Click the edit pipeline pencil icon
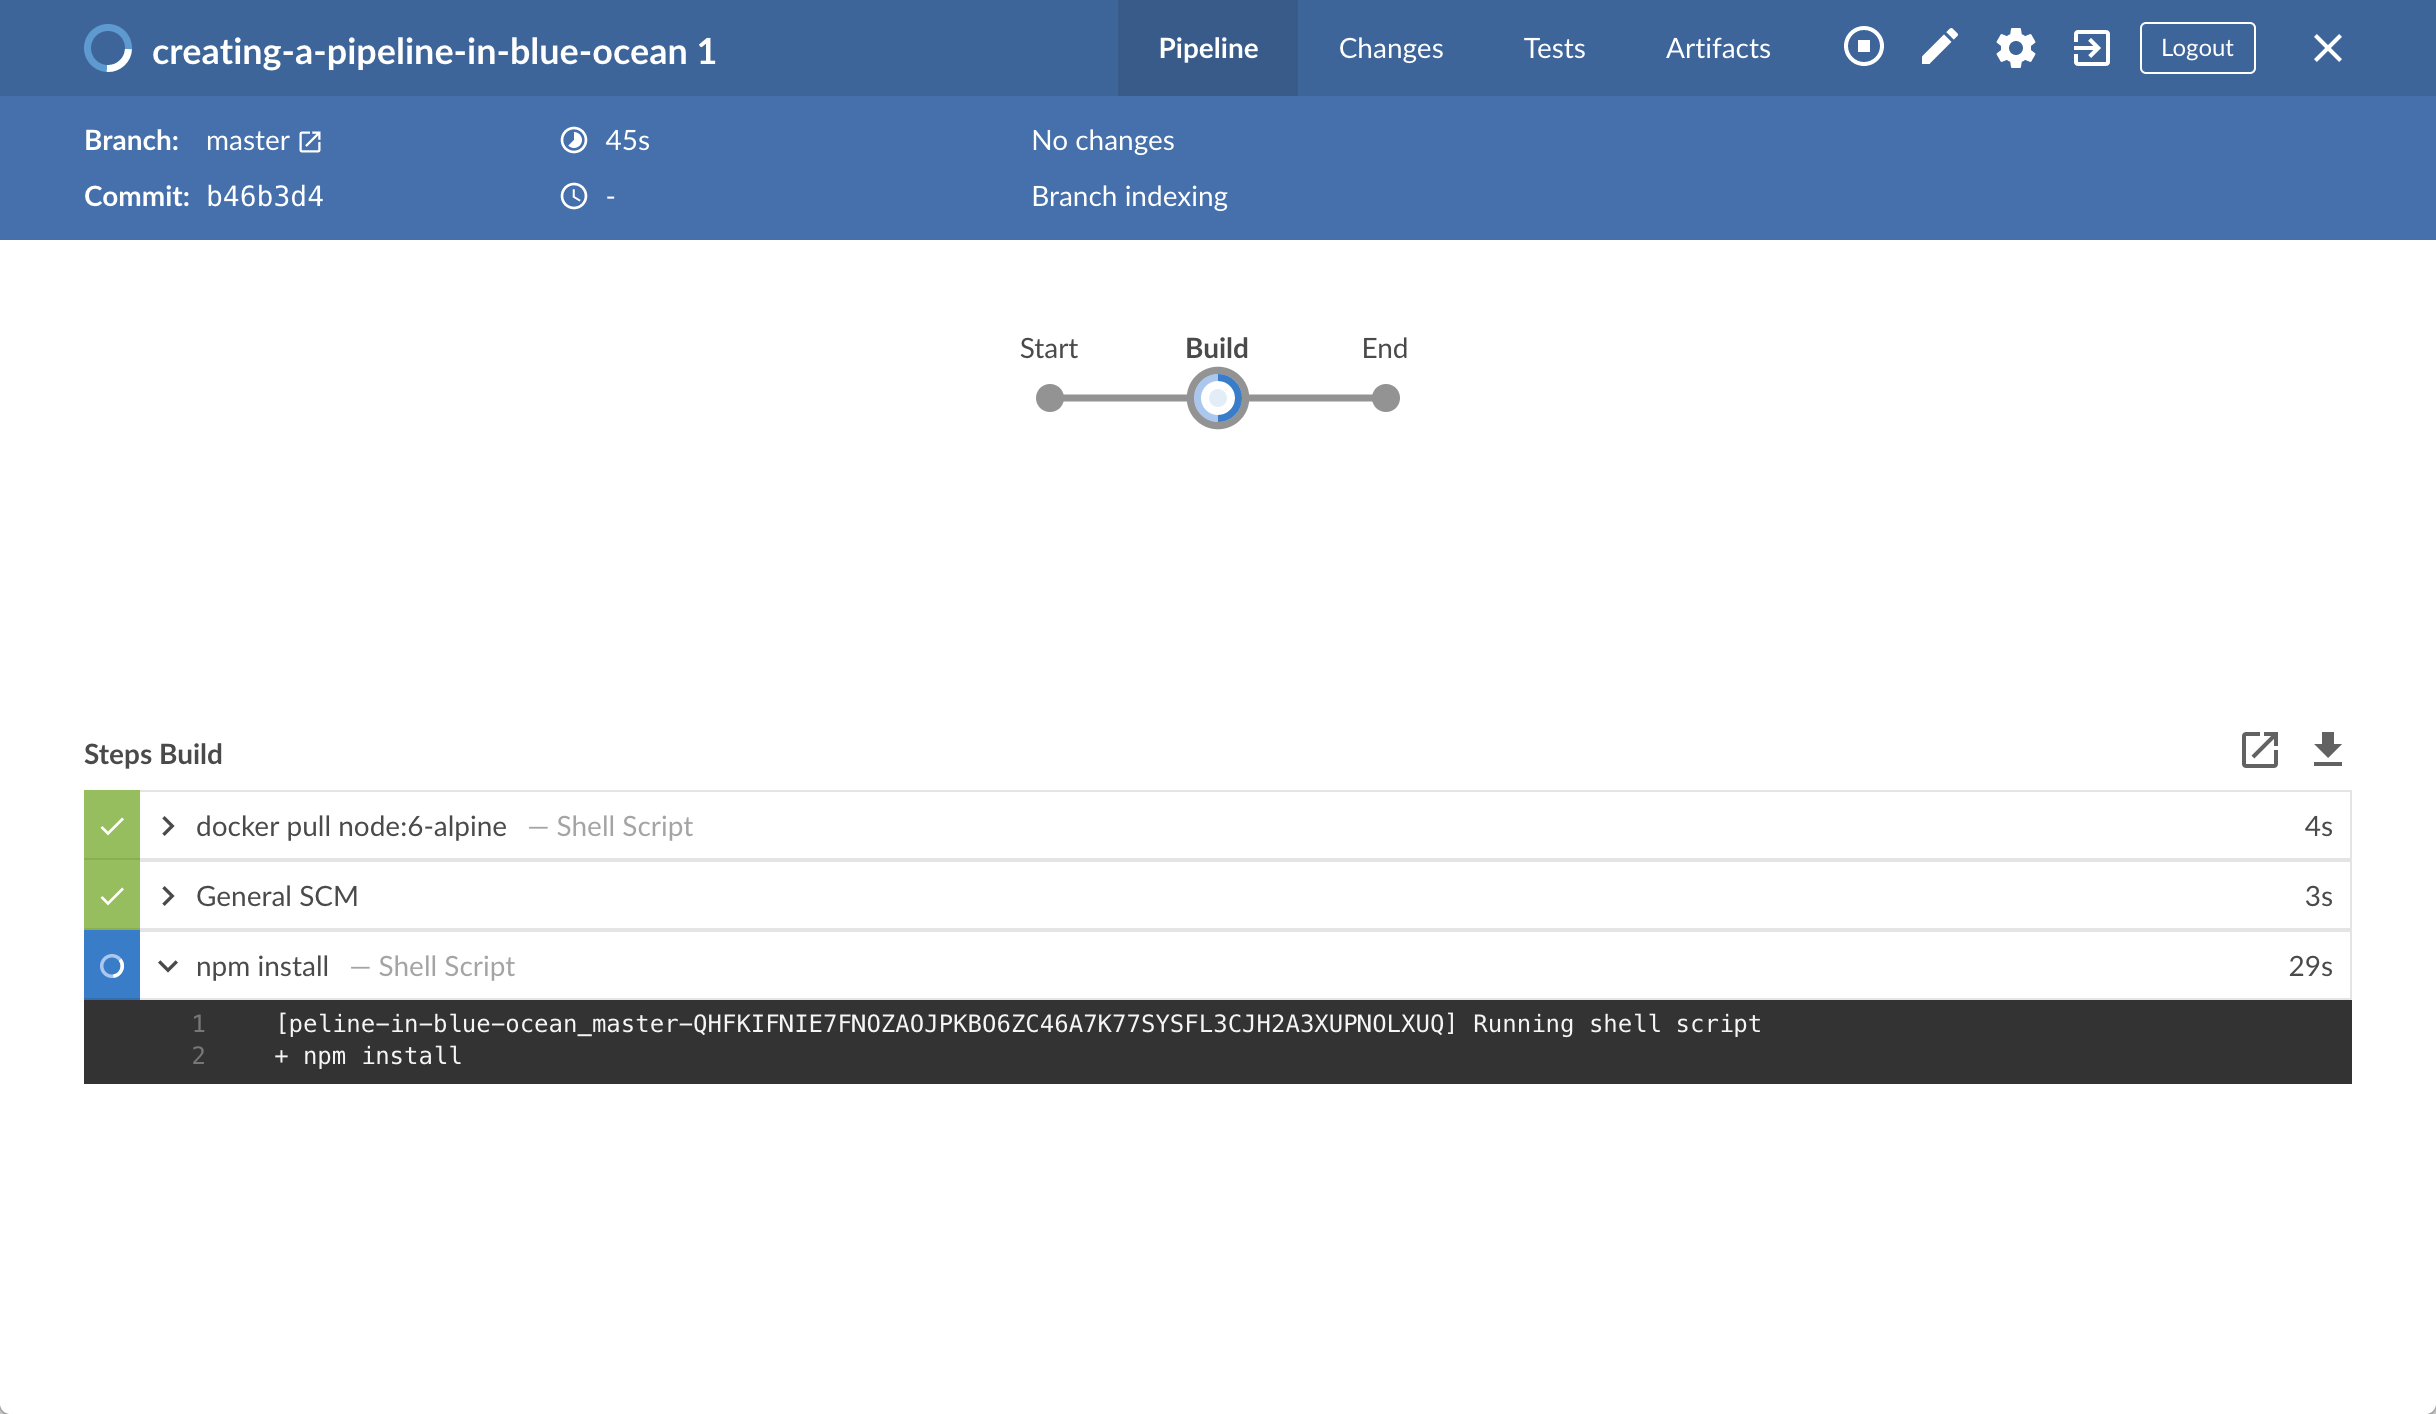This screenshot has height=1414, width=2436. pos(1938,47)
